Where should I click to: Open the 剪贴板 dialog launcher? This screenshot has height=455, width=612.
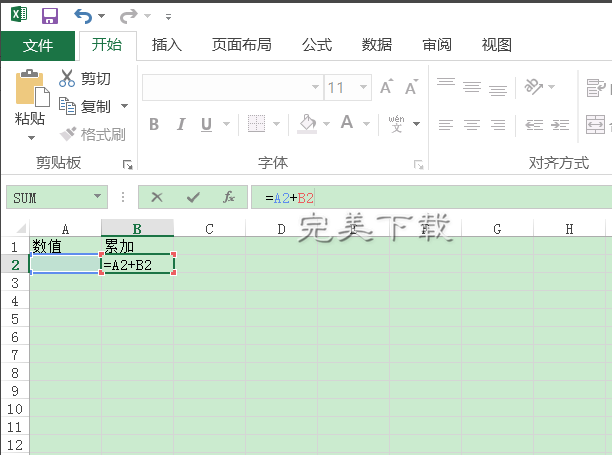coord(128,165)
